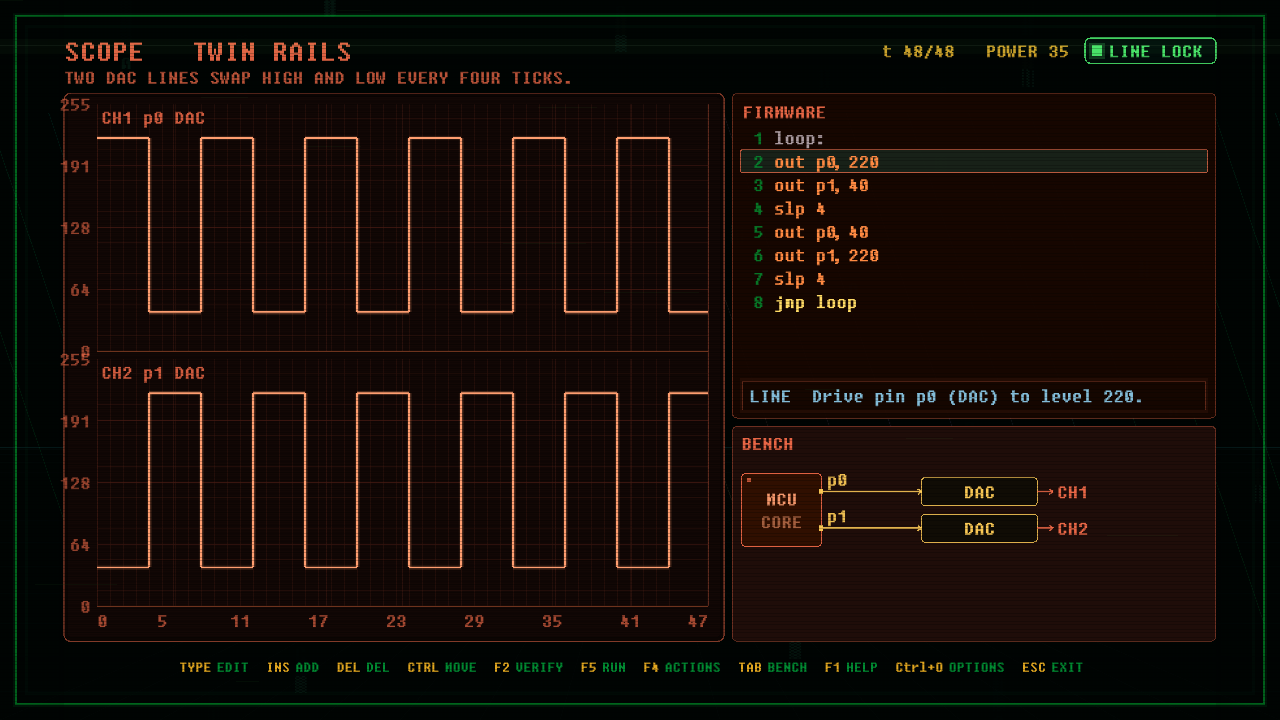Click the MCU CORE block
1280x720 pixels.
click(781, 510)
